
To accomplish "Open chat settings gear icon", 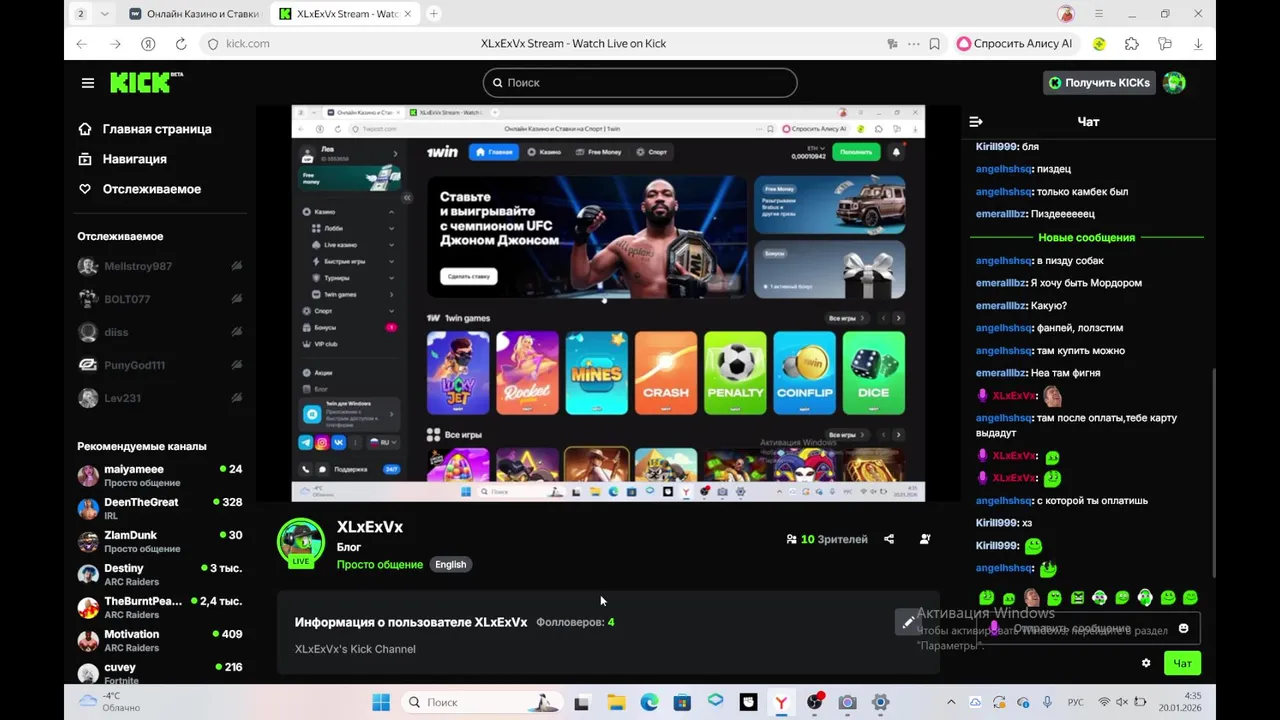I will pyautogui.click(x=1146, y=663).
